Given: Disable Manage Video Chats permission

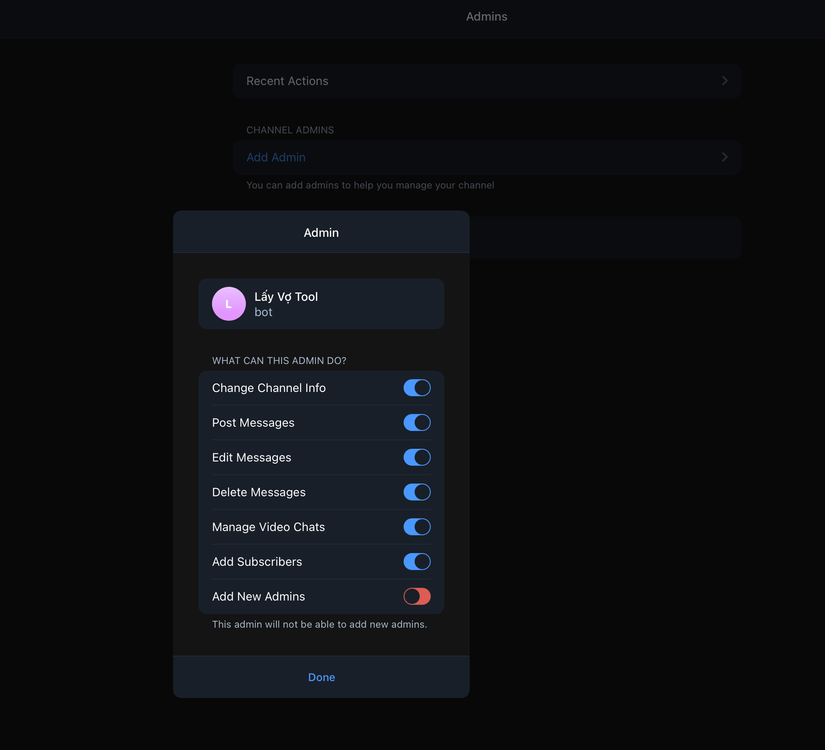Looking at the screenshot, I should click(x=417, y=526).
